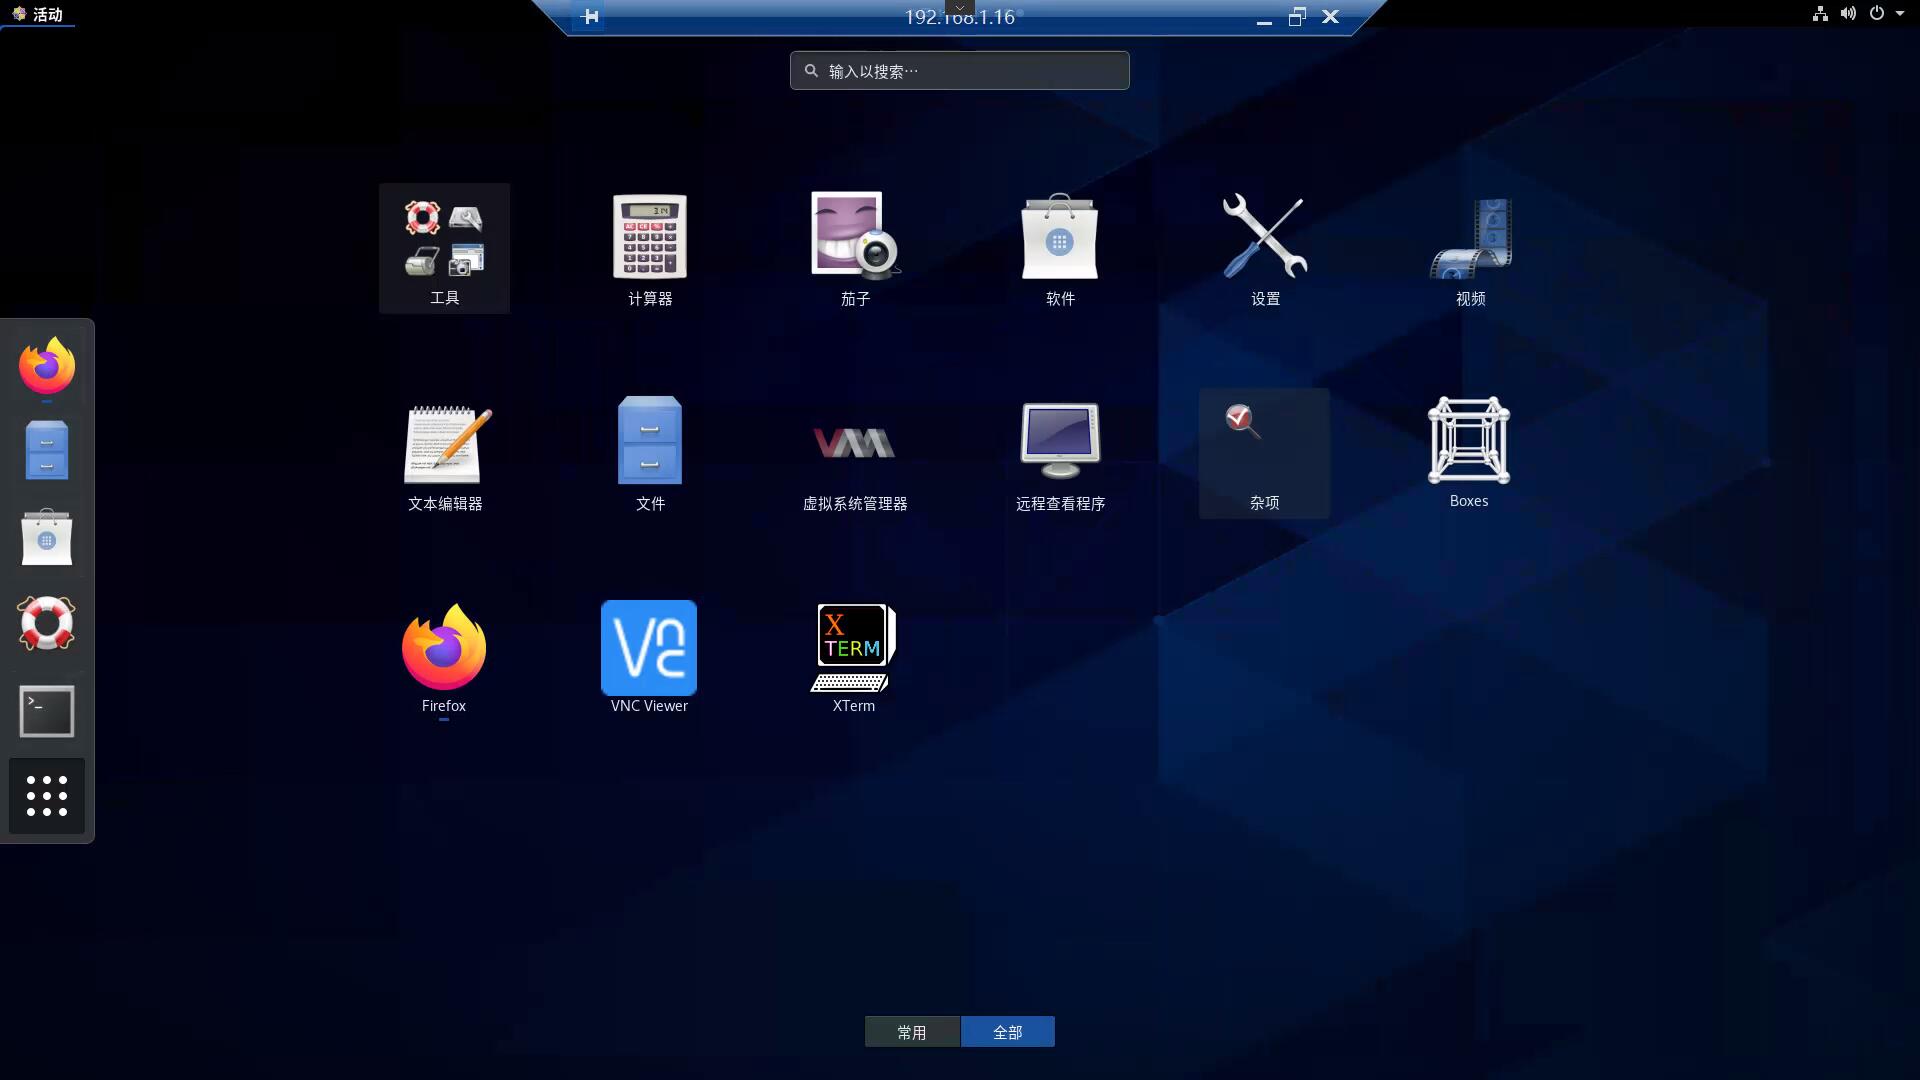Open the XTerm terminal
The width and height of the screenshot is (1920, 1080).
click(853, 655)
